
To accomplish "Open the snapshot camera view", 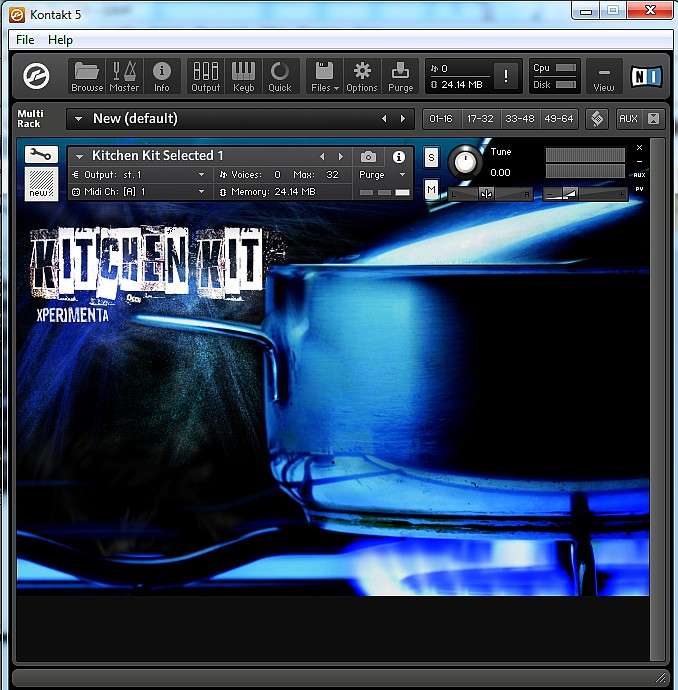I will tap(368, 157).
